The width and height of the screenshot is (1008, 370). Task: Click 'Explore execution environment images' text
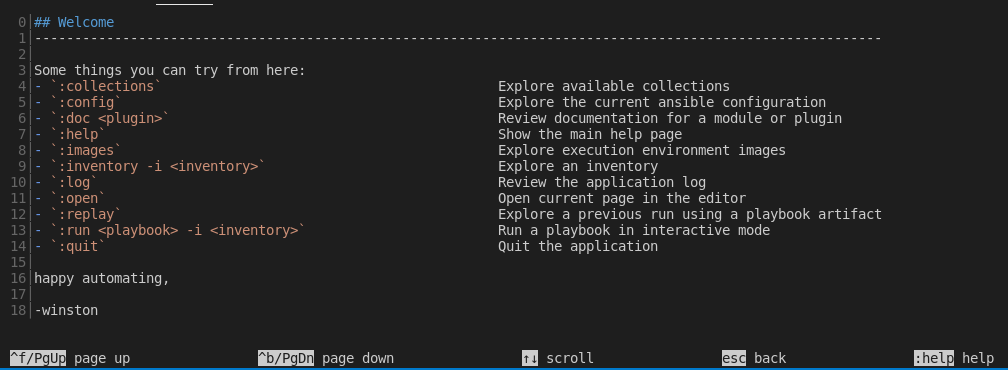[642, 150]
